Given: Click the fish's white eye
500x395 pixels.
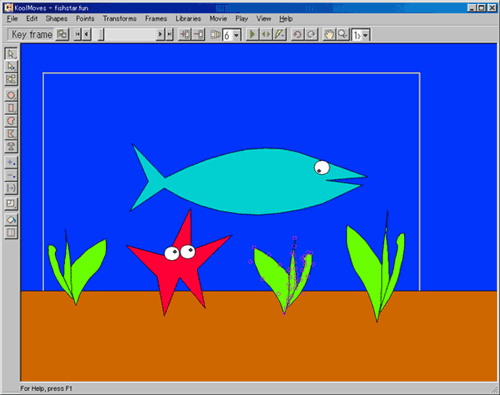Looking at the screenshot, I should tap(322, 167).
